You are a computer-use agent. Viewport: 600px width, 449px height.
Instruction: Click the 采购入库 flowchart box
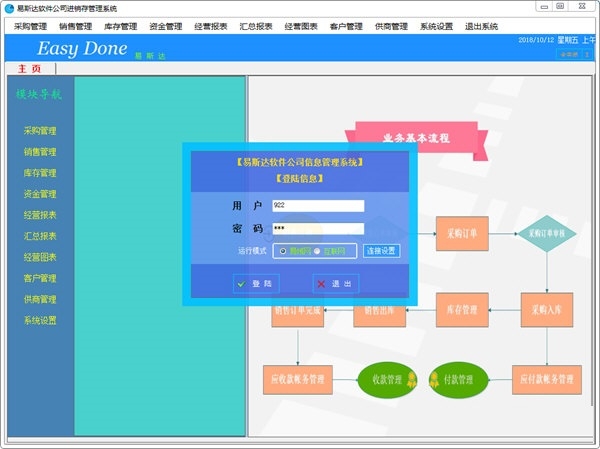click(x=547, y=310)
